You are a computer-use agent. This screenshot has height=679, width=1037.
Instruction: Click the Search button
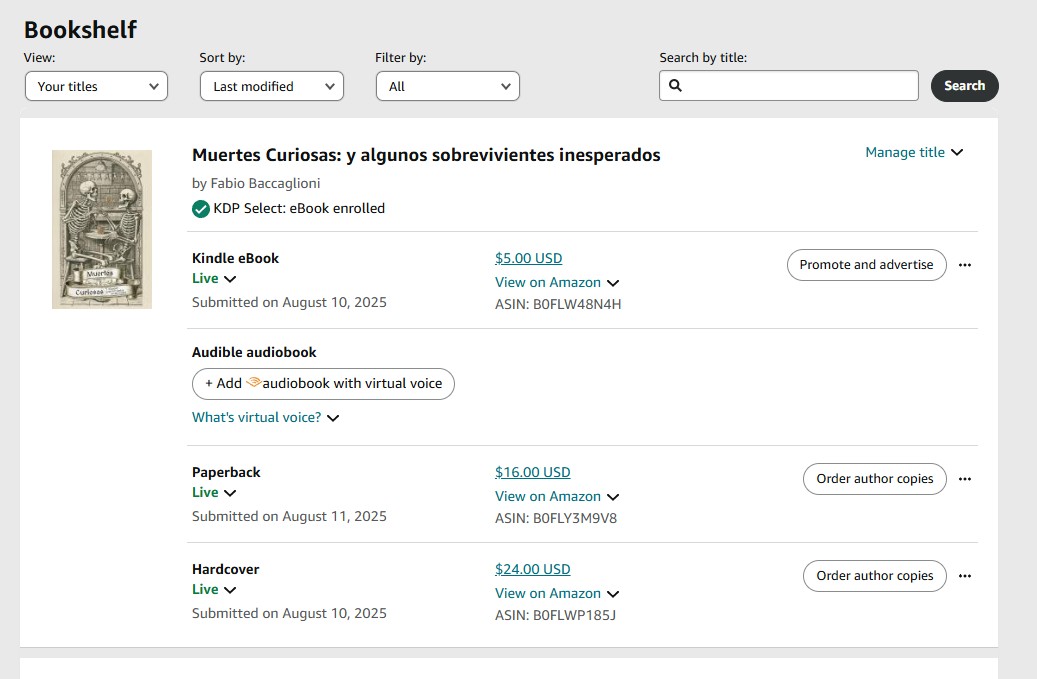964,86
